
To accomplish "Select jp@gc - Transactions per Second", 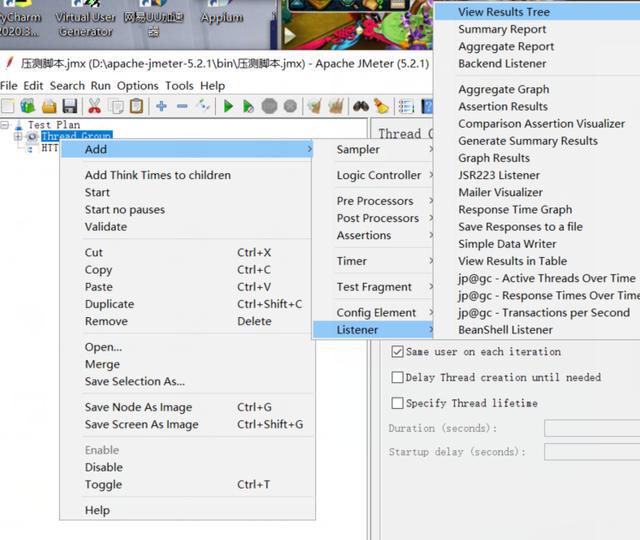I will pos(537,313).
